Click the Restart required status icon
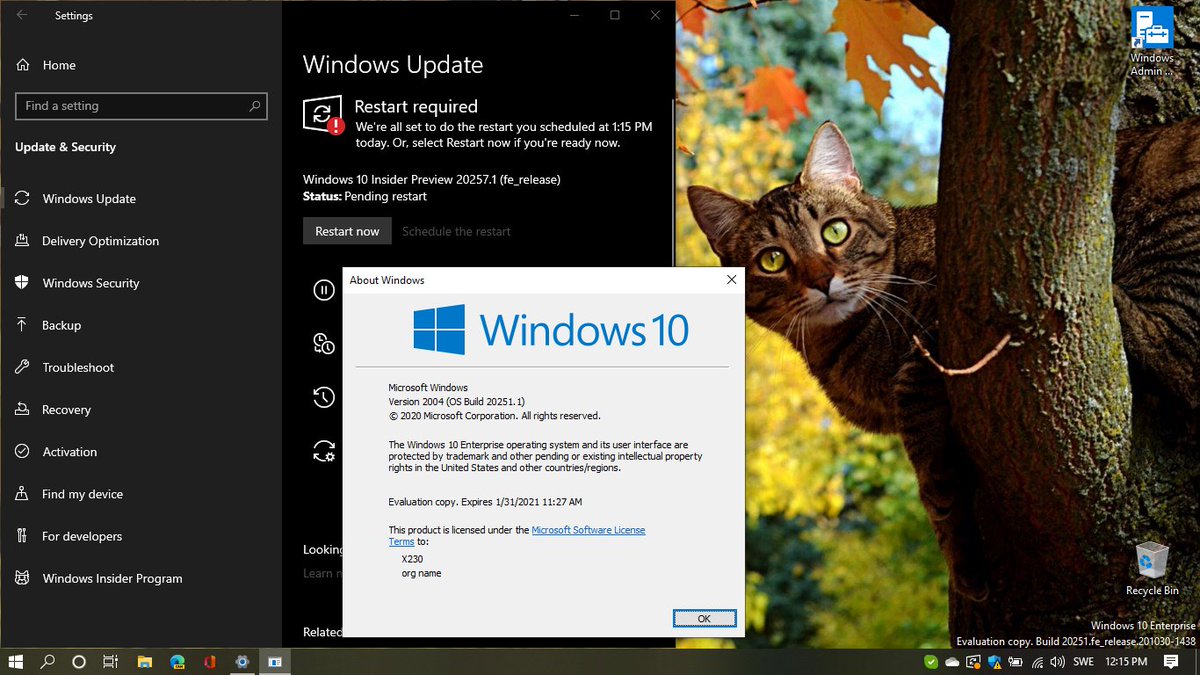The height and width of the screenshot is (675, 1200). [x=323, y=115]
